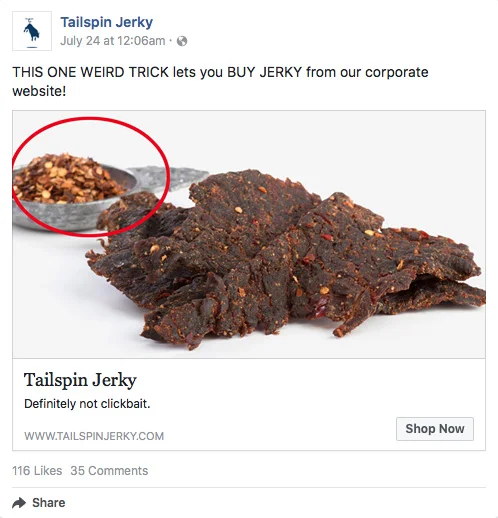This screenshot has width=498, height=518.
Task: Click the Tailspin Jerky profile logo
Action: tap(32, 31)
